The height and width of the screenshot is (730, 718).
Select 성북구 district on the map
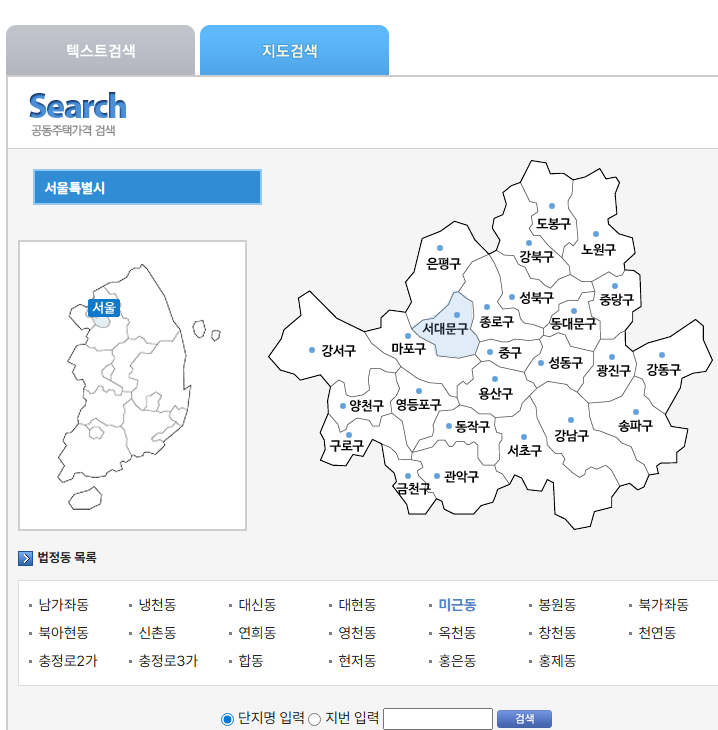click(536, 297)
